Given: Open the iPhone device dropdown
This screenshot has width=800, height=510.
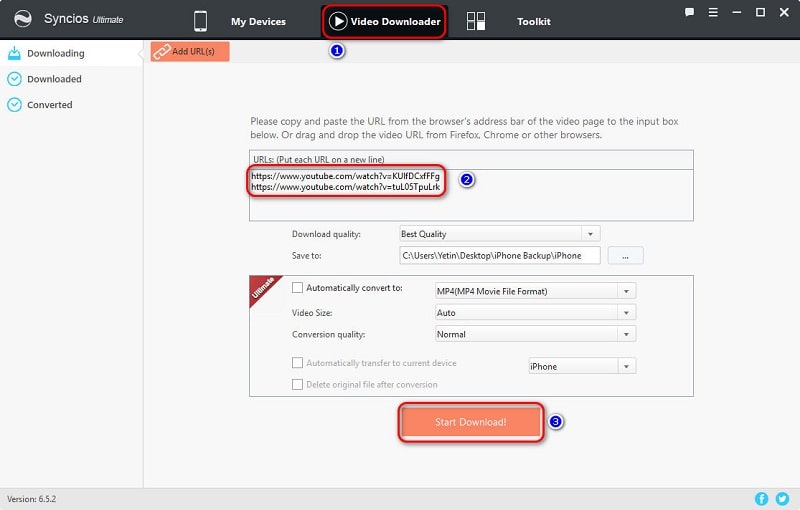Looking at the screenshot, I should [x=582, y=366].
